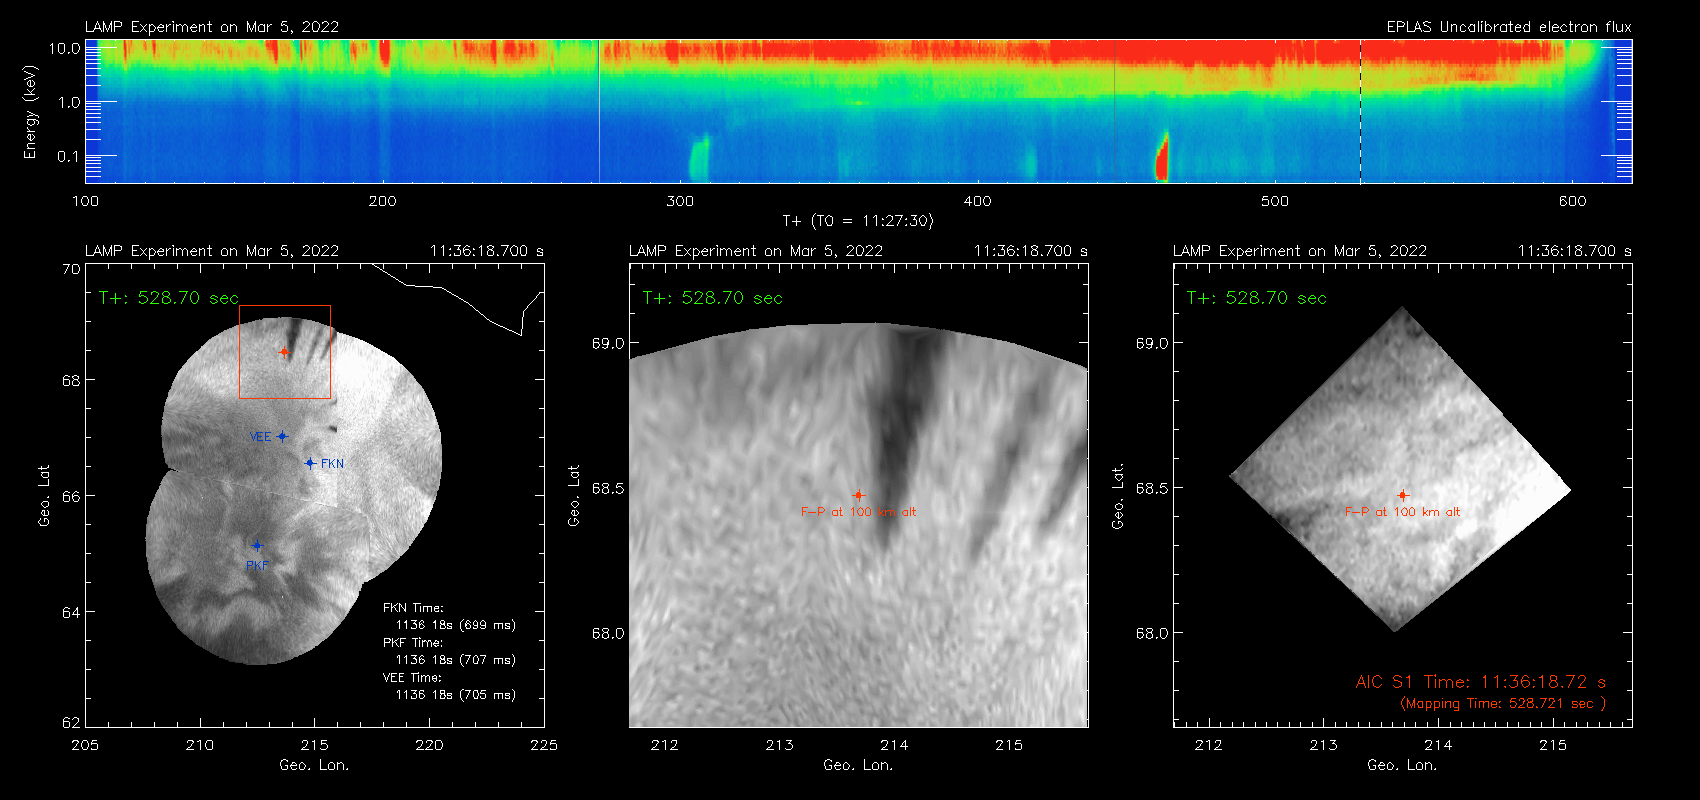Click the green 'T+: 528.70 sec' in the middle panel
1700x800 pixels.
pos(713,298)
